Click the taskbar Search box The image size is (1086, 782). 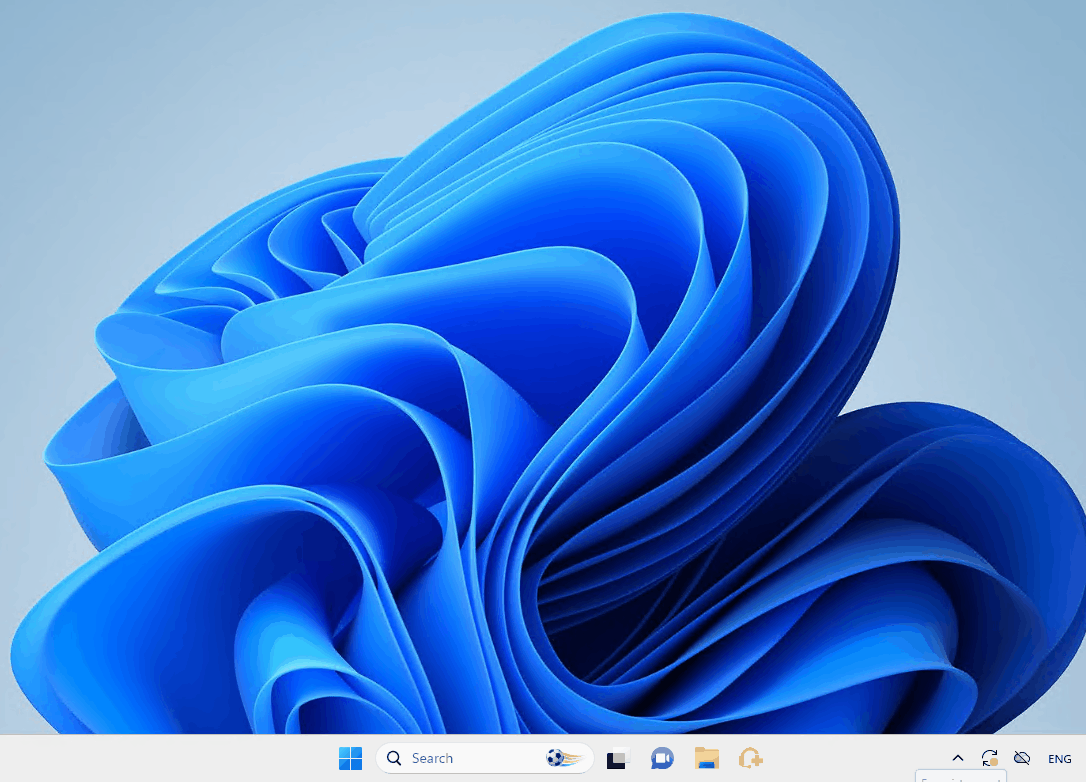[x=485, y=758]
